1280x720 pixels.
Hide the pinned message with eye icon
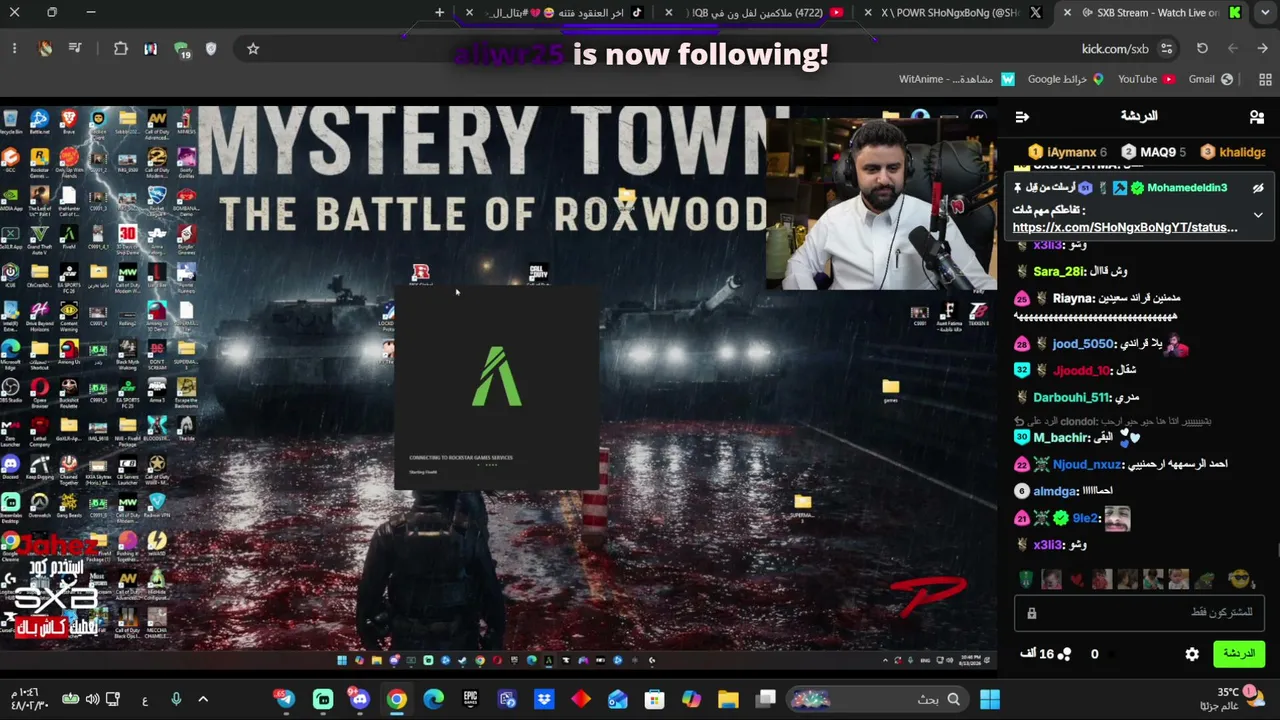pyautogui.click(x=1258, y=188)
